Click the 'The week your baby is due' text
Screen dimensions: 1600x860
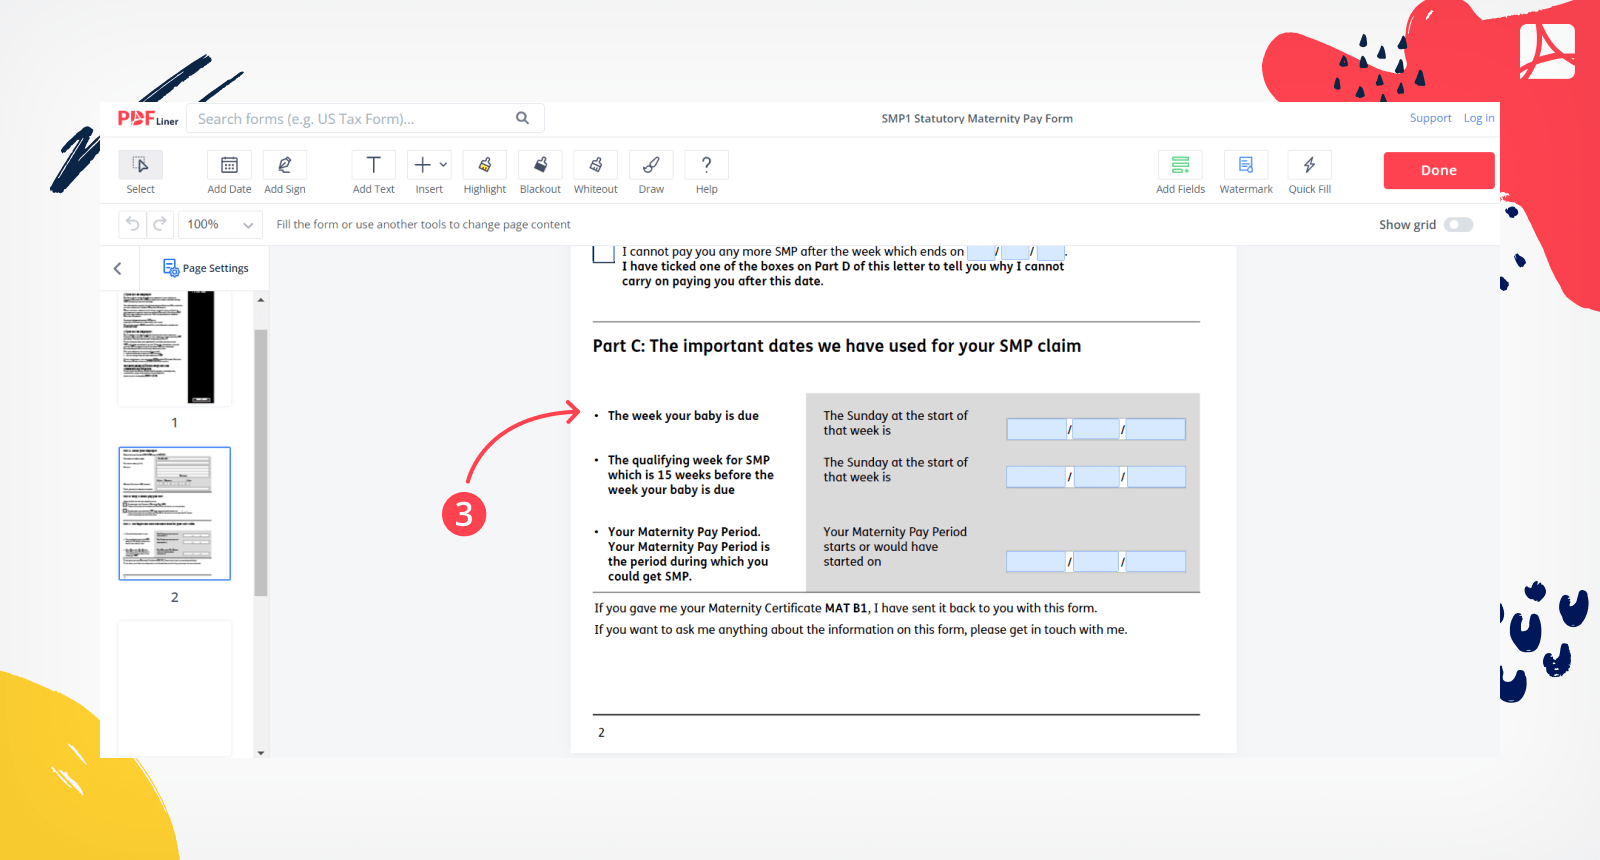coord(683,416)
